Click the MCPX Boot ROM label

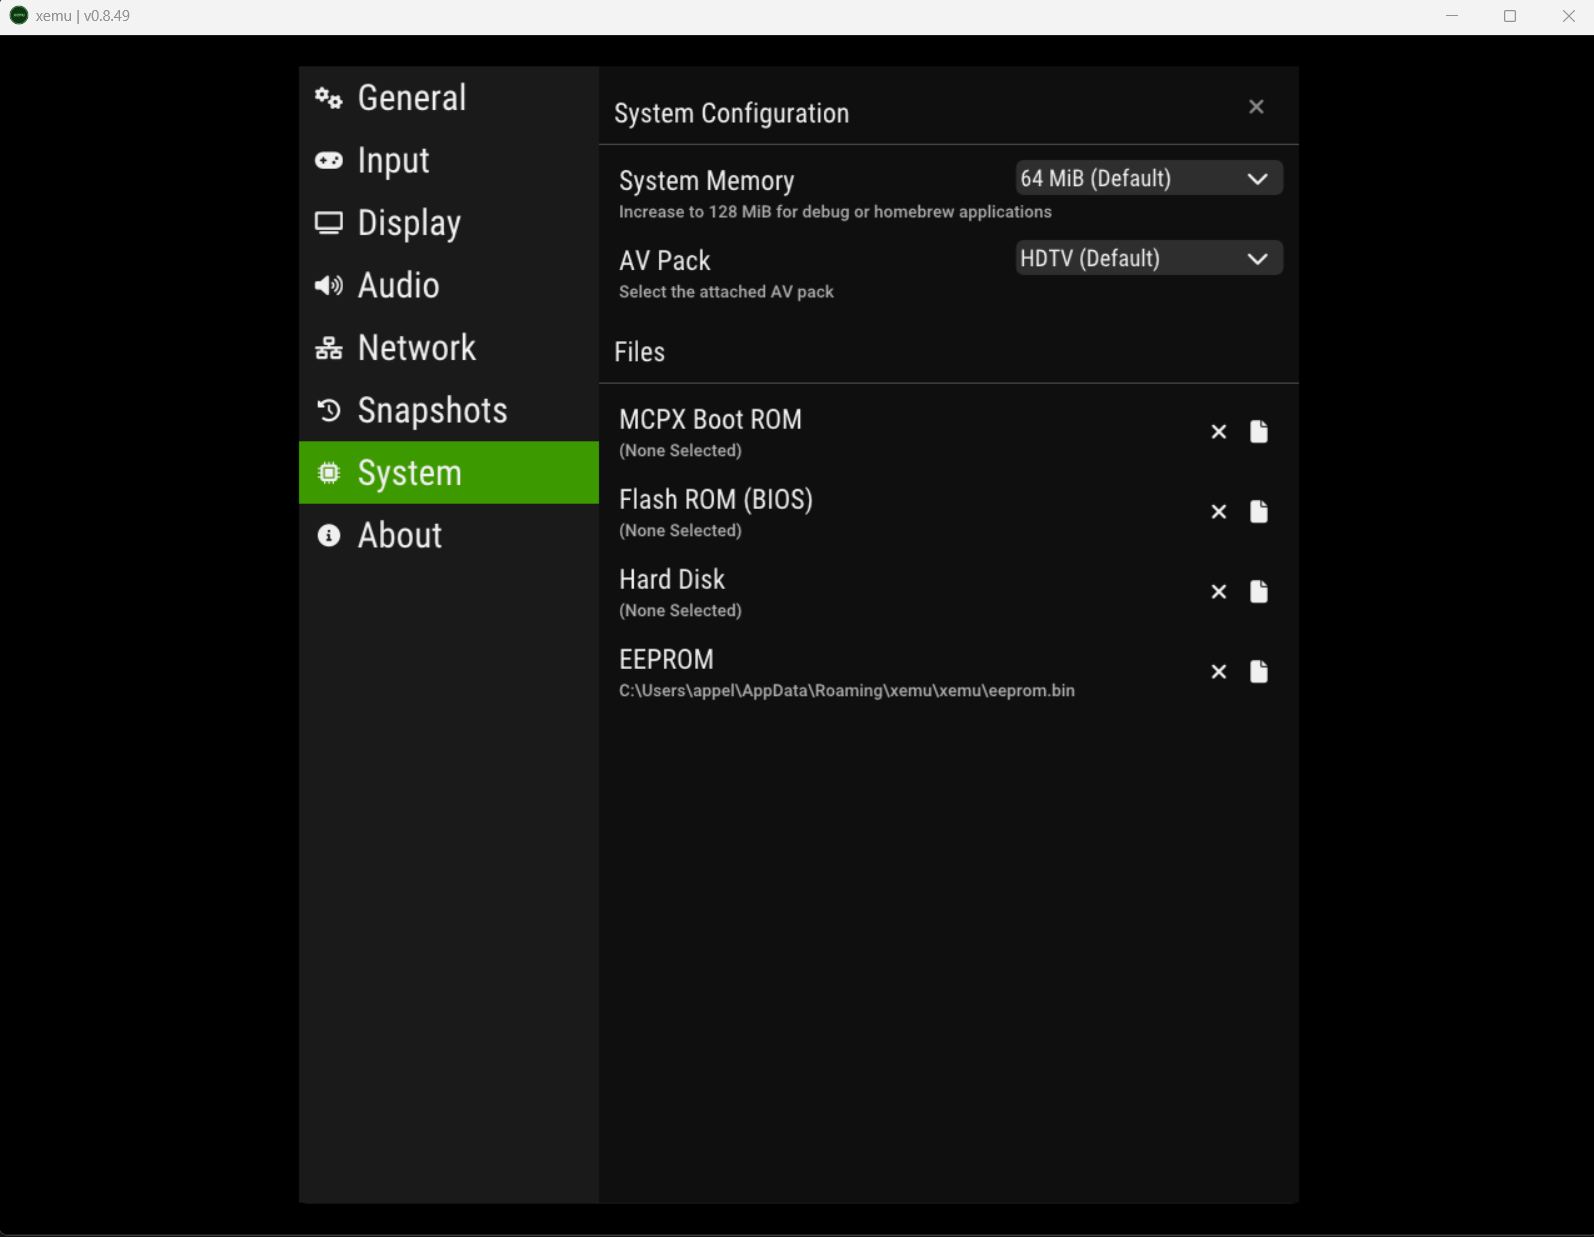(710, 419)
